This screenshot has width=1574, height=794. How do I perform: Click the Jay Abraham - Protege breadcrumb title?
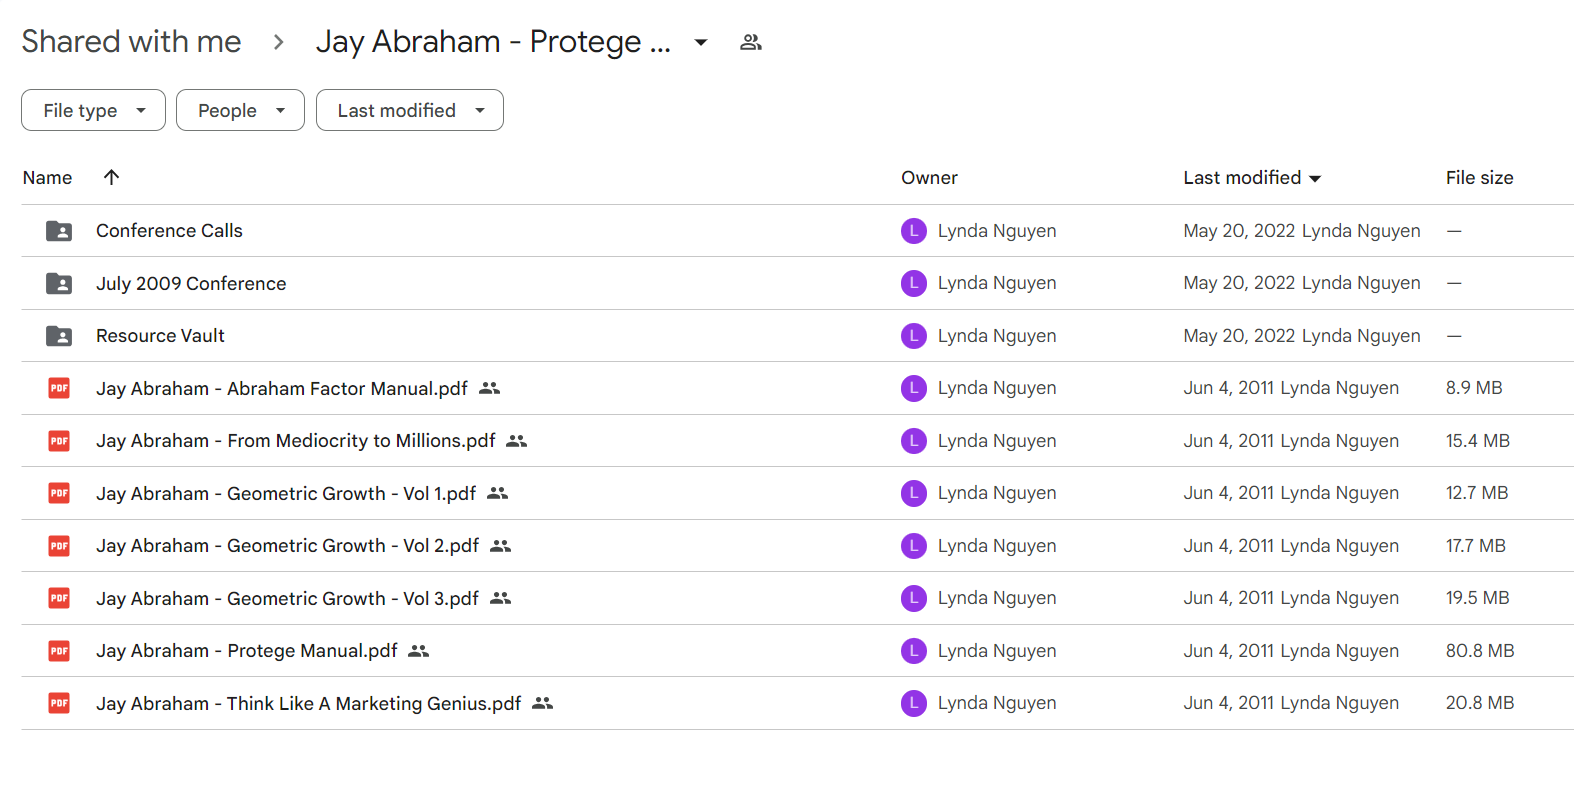pos(493,42)
